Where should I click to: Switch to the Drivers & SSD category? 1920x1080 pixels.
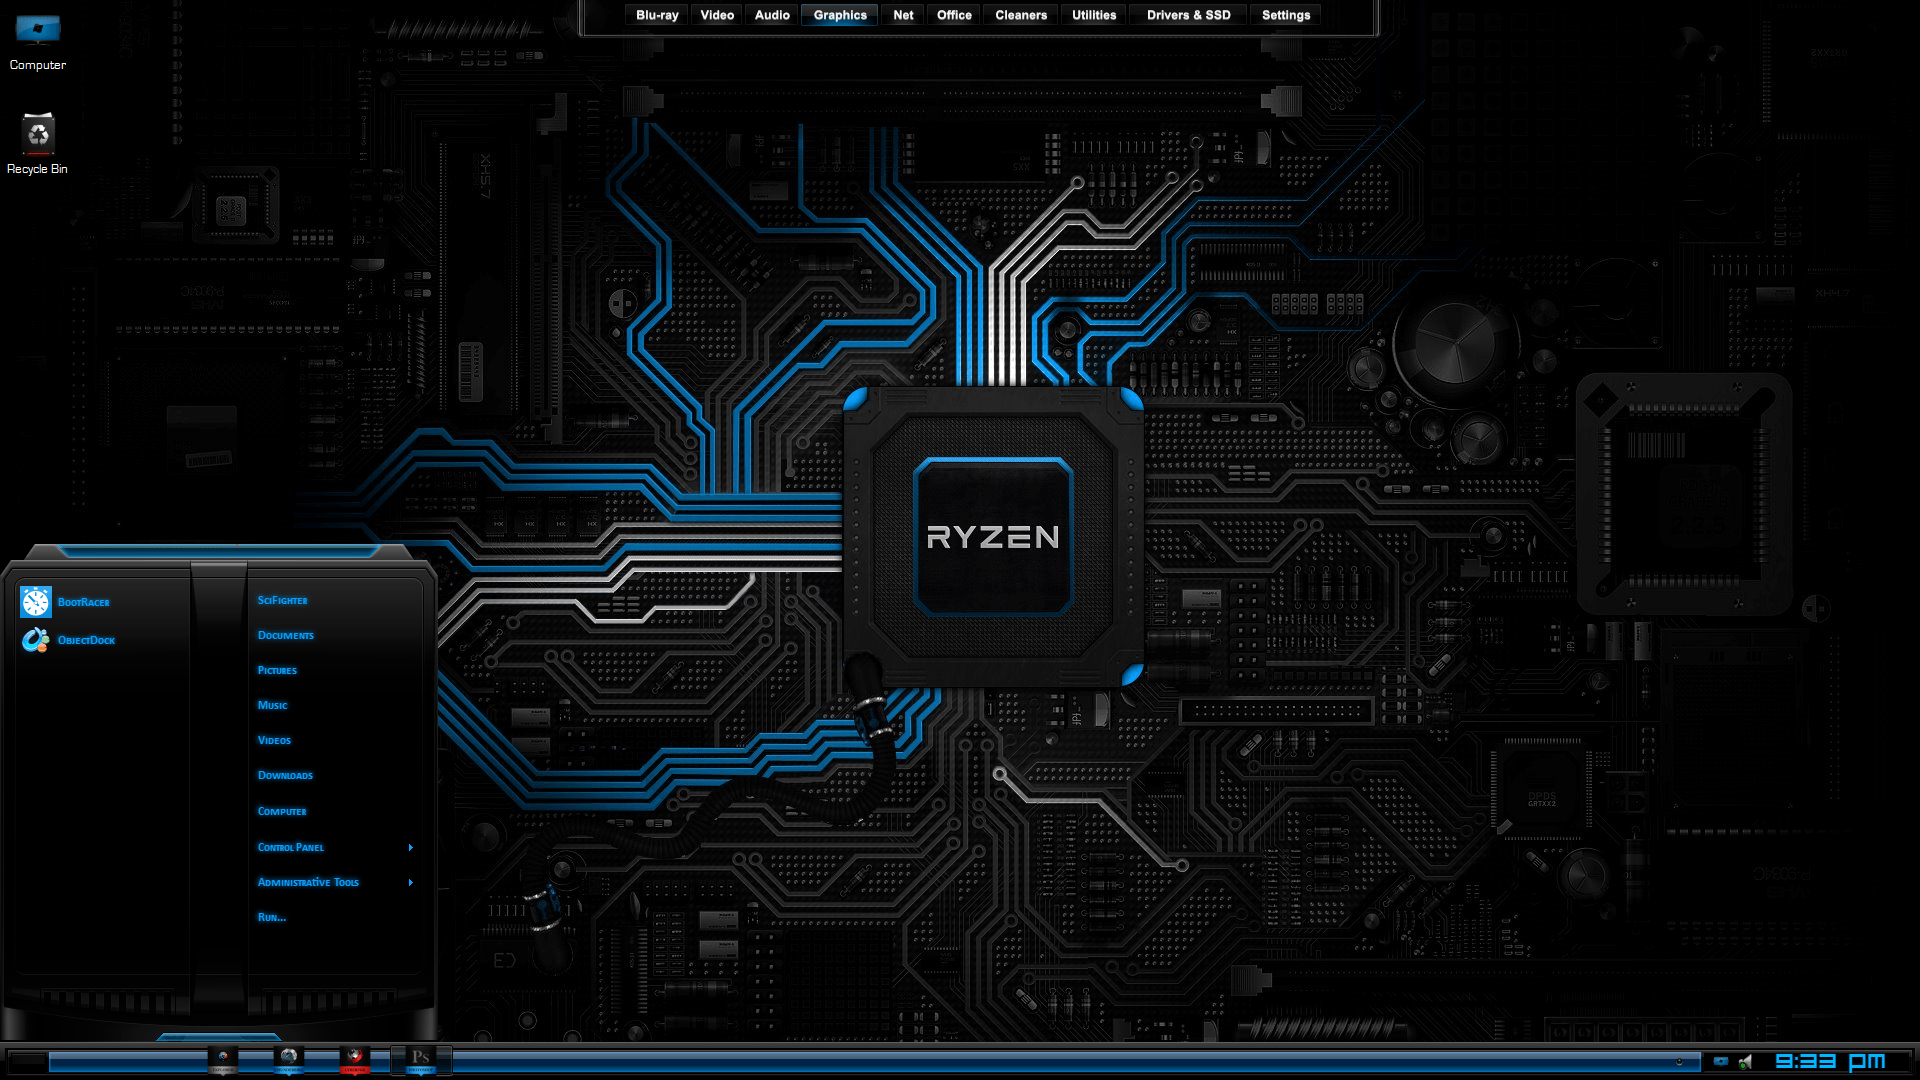coord(1187,15)
